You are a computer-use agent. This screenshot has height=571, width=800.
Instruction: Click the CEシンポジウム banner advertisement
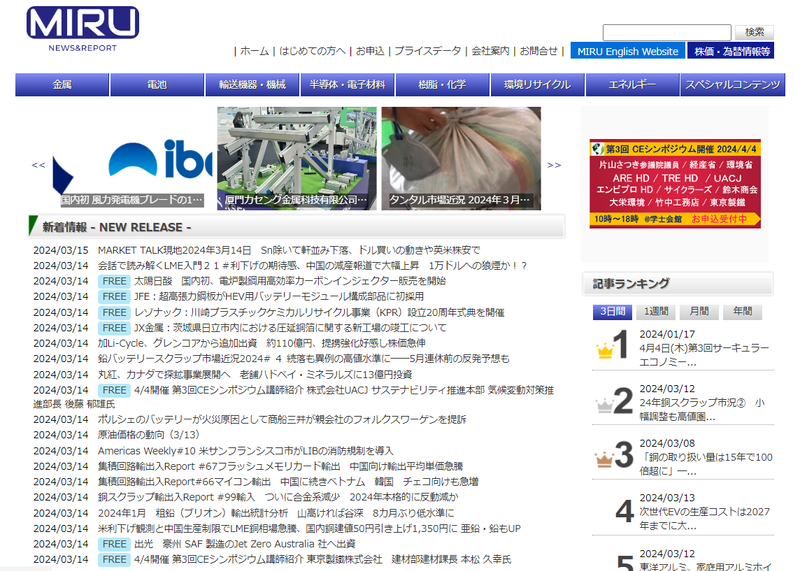[674, 183]
